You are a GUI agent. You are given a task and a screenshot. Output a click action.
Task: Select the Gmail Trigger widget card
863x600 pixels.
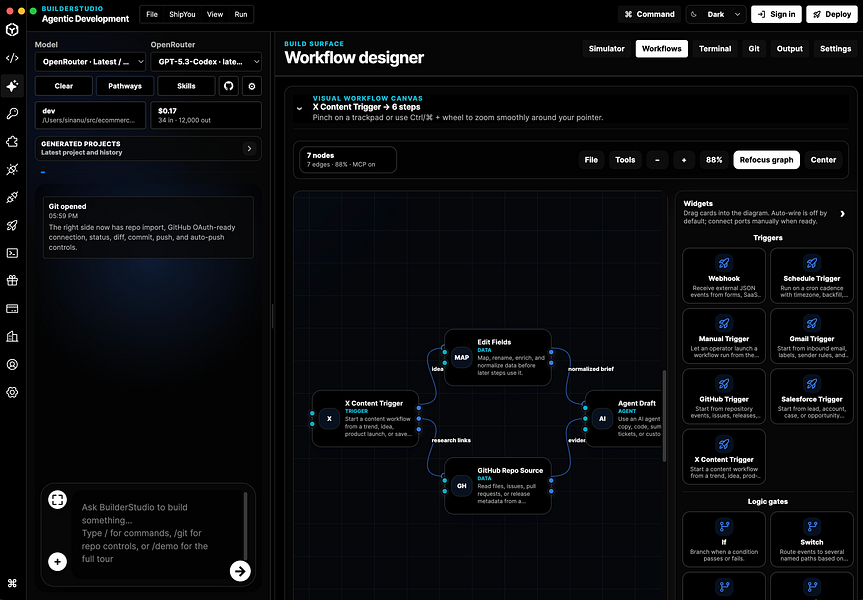pyautogui.click(x=812, y=336)
